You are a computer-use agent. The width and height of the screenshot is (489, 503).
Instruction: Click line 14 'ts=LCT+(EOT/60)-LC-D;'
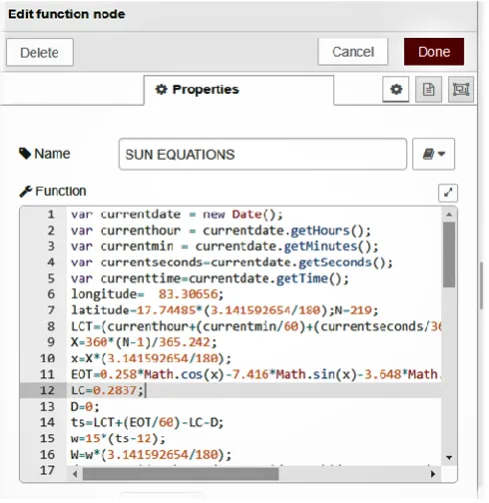147,423
